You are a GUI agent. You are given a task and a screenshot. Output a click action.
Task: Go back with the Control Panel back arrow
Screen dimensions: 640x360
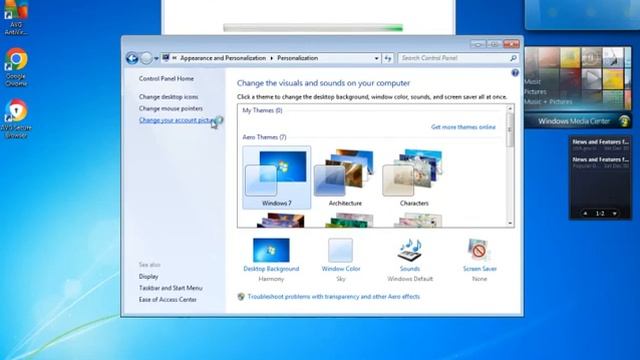(x=132, y=58)
